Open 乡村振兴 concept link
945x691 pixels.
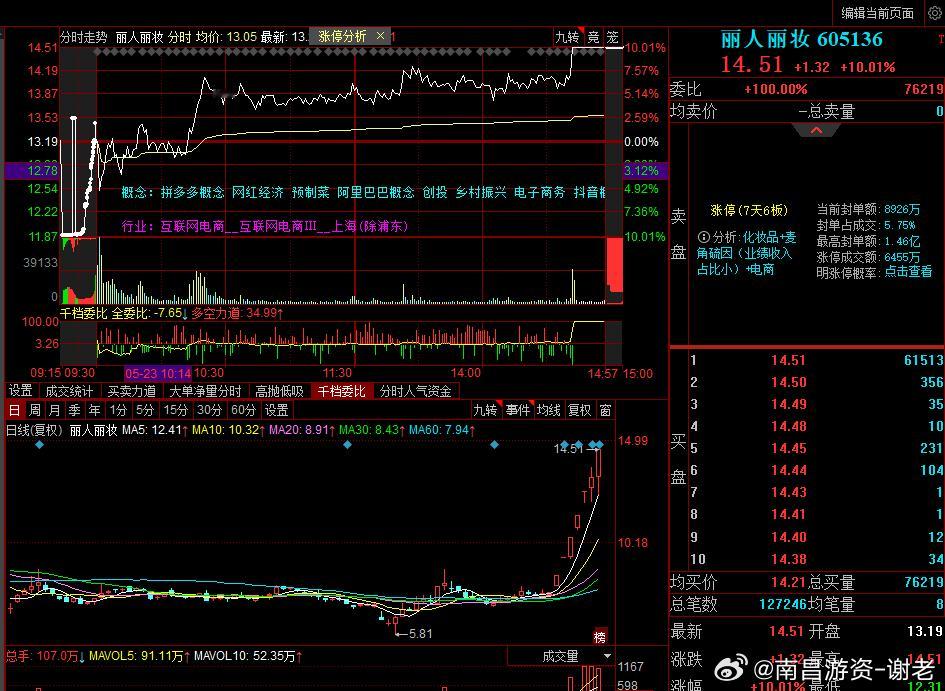coord(480,192)
